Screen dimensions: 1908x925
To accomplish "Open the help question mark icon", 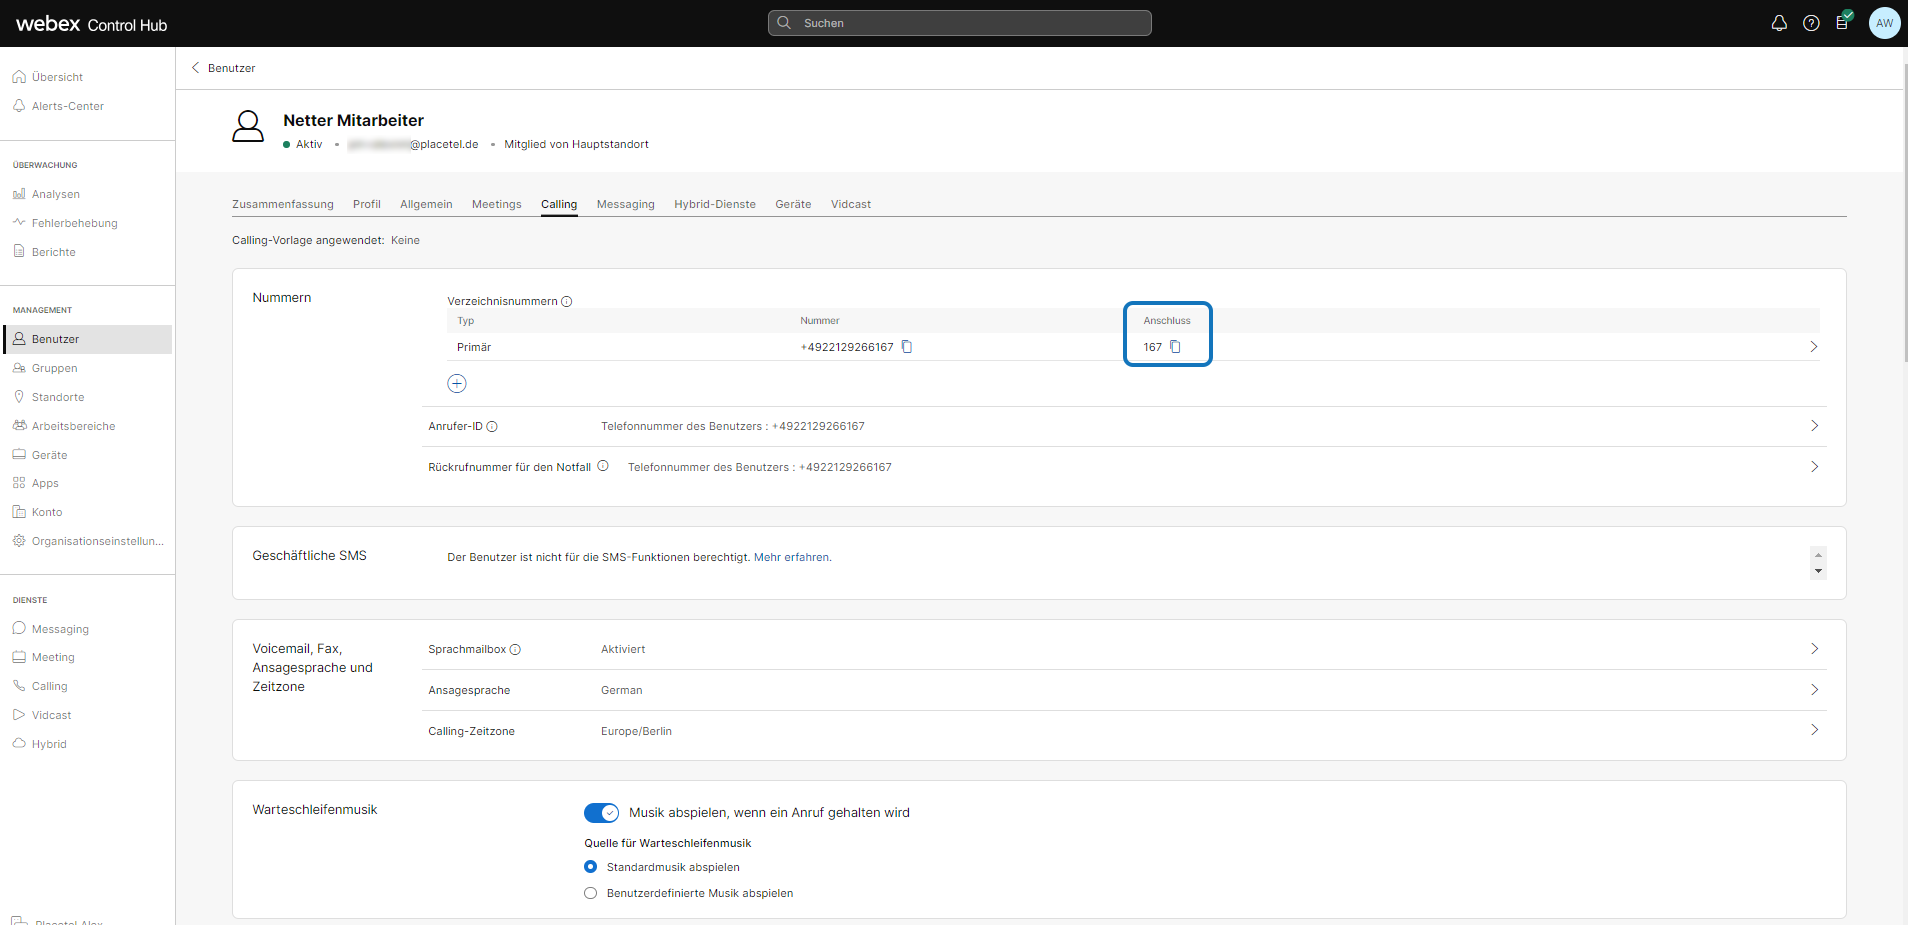I will tap(1811, 23).
